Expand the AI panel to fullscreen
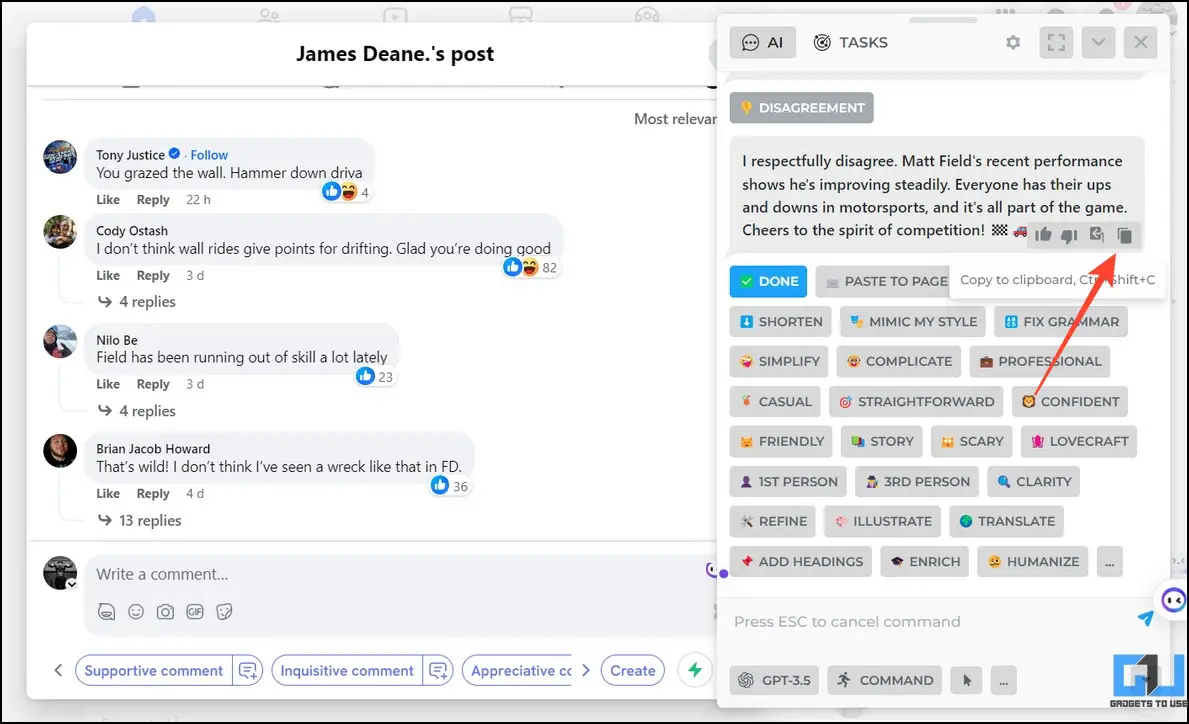 tap(1056, 42)
